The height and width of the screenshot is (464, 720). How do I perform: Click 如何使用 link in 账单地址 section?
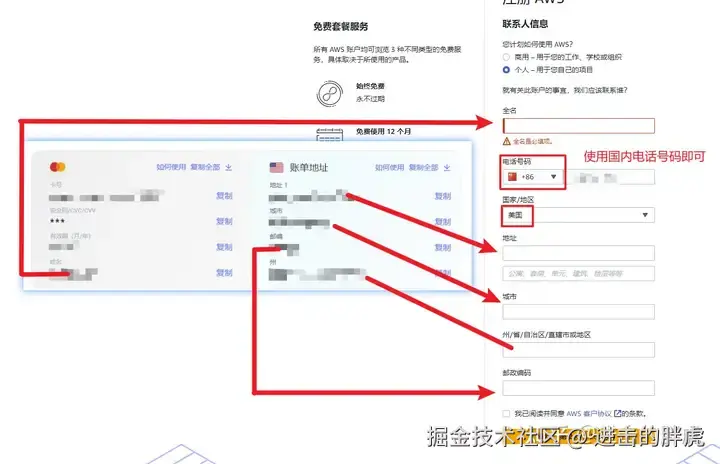pos(389,167)
